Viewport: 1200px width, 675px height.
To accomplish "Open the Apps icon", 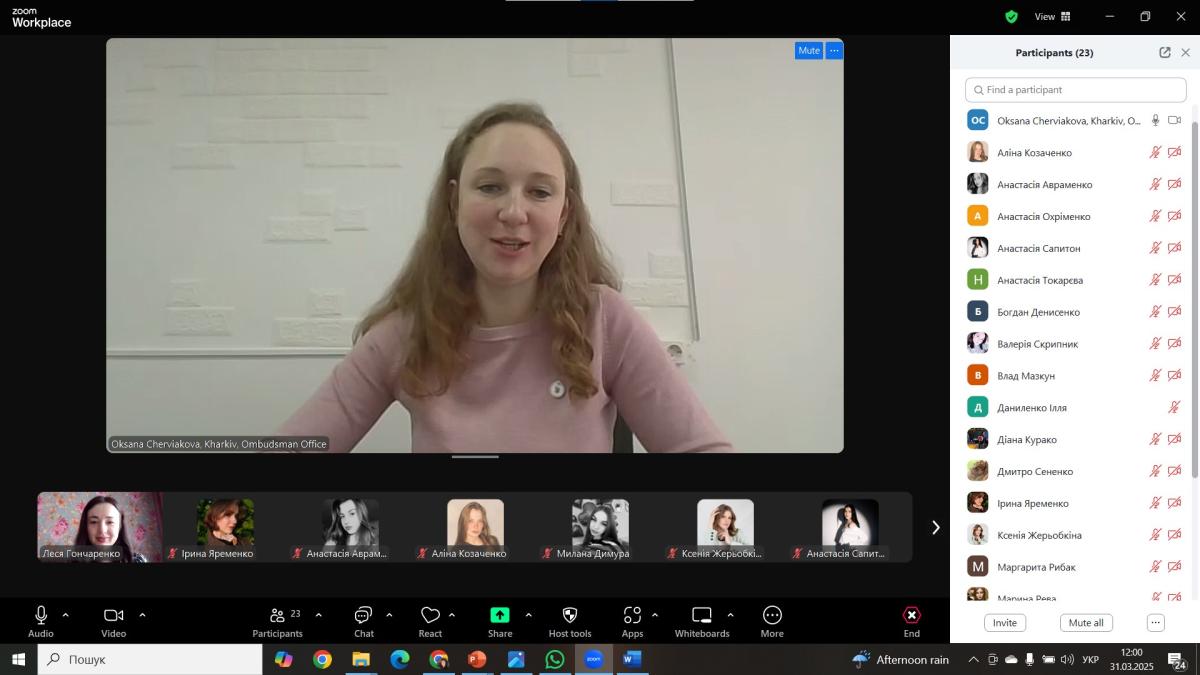I will [632, 615].
